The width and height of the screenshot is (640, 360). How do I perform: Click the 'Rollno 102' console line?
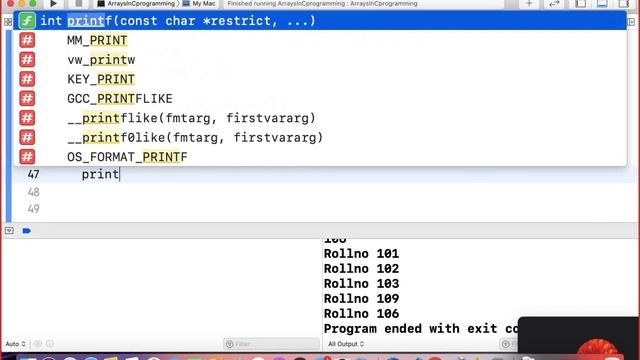(x=361, y=269)
